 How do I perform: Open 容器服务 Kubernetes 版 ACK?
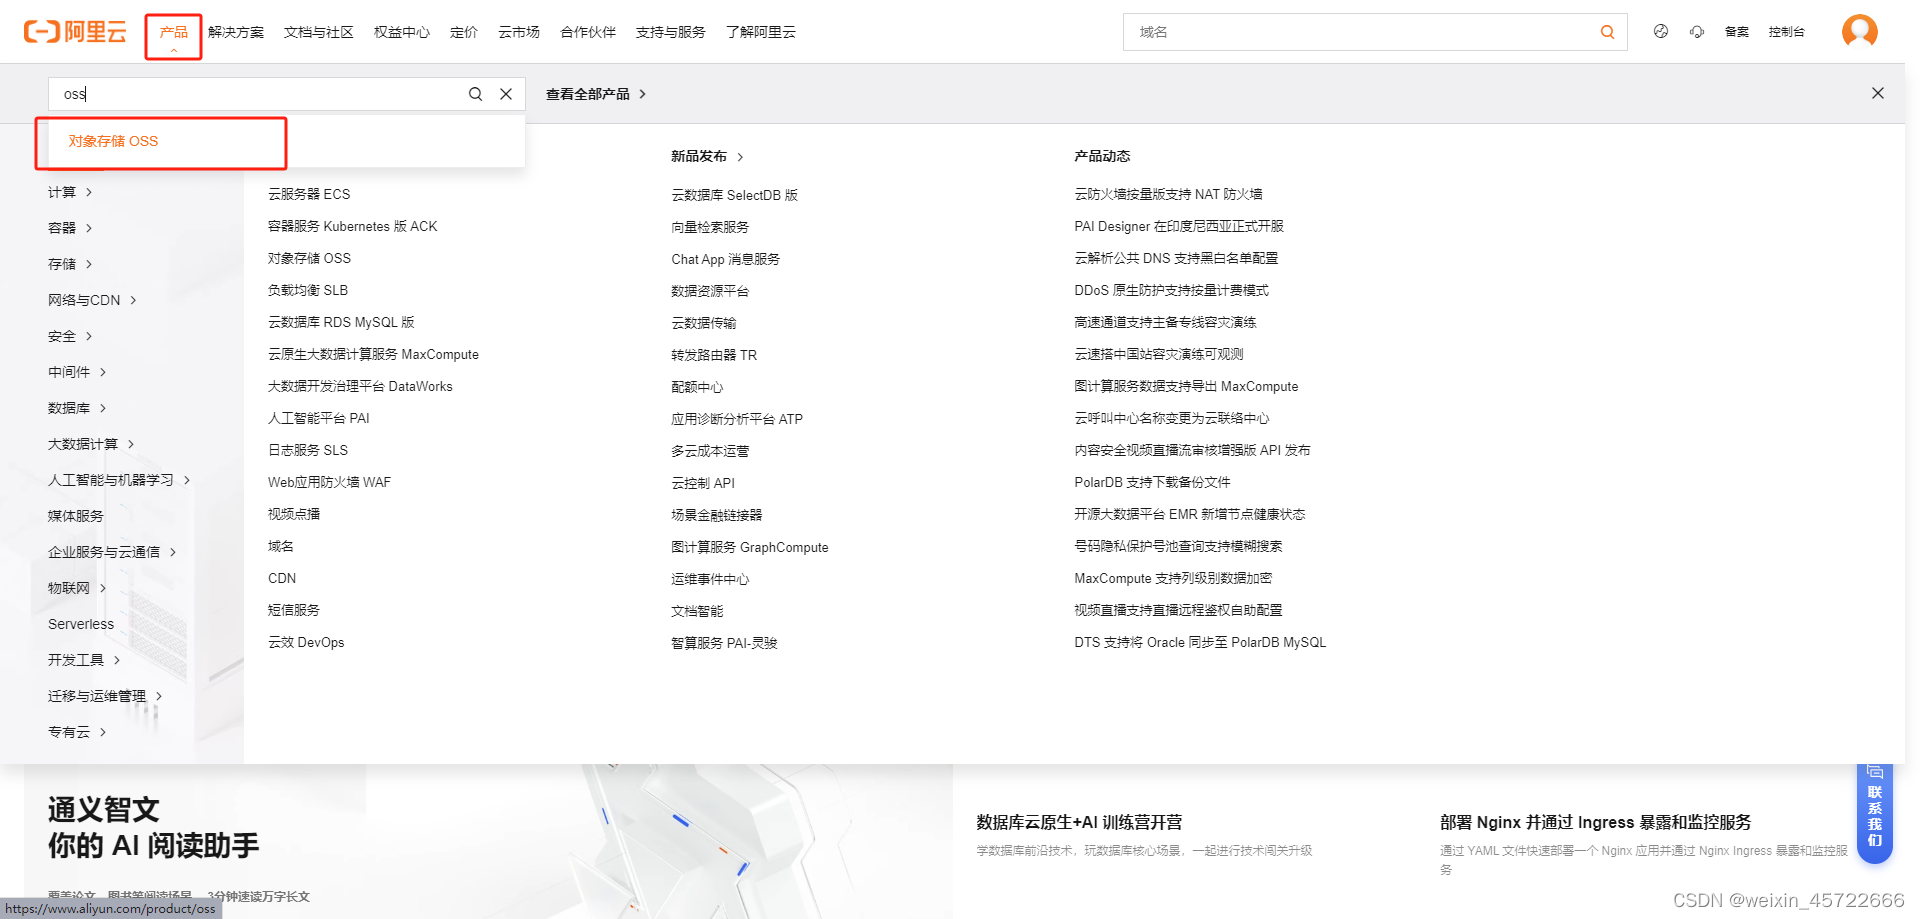pos(353,226)
